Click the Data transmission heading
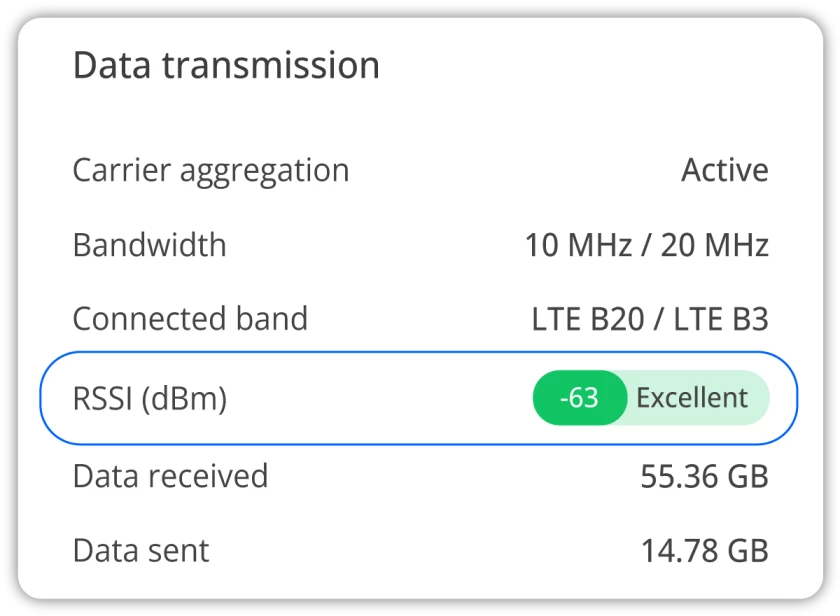 click(226, 66)
